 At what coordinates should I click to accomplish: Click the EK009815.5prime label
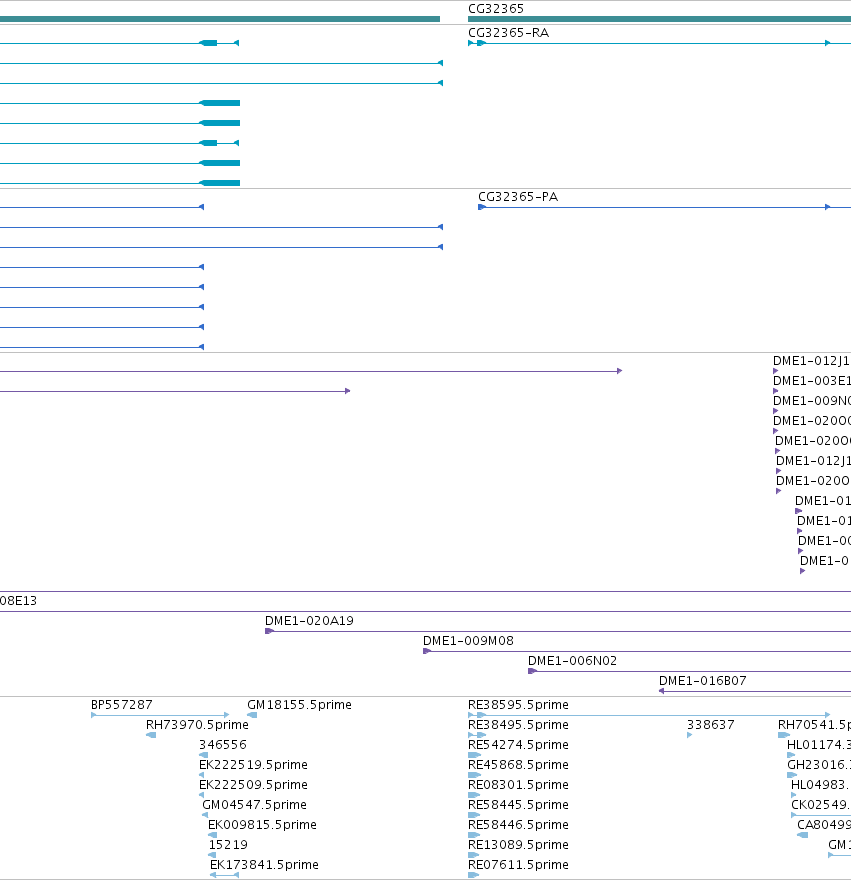[x=262, y=825]
